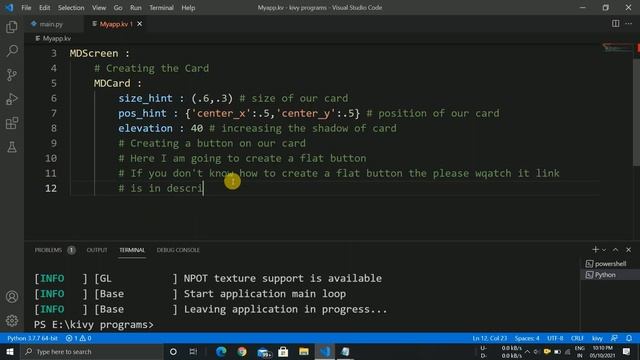Open the Terminal menu
This screenshot has height=360, width=640.
[x=161, y=8]
